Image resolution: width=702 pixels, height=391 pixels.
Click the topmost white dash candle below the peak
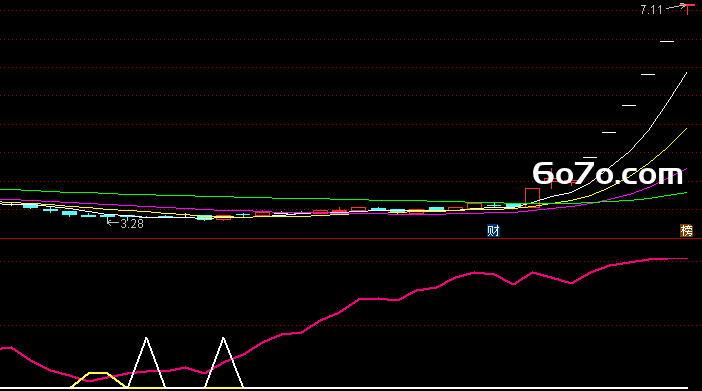(x=667, y=41)
